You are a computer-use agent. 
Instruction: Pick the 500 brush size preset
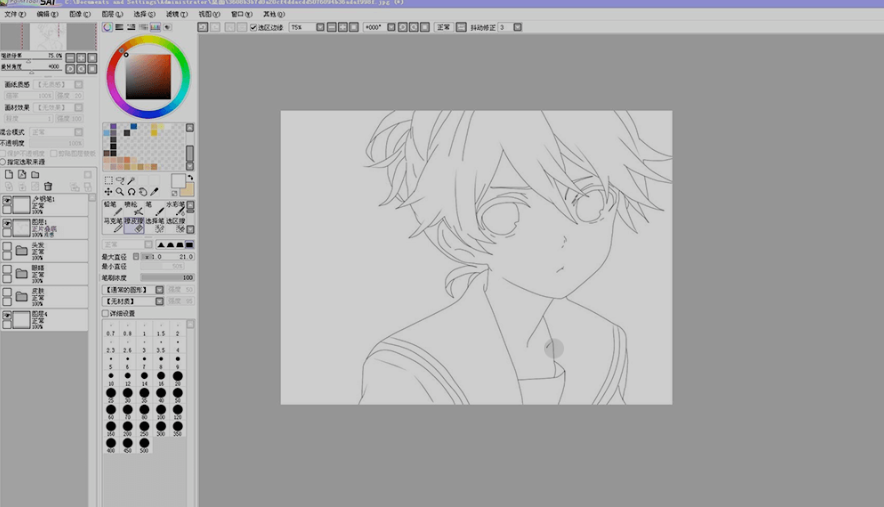(x=144, y=445)
